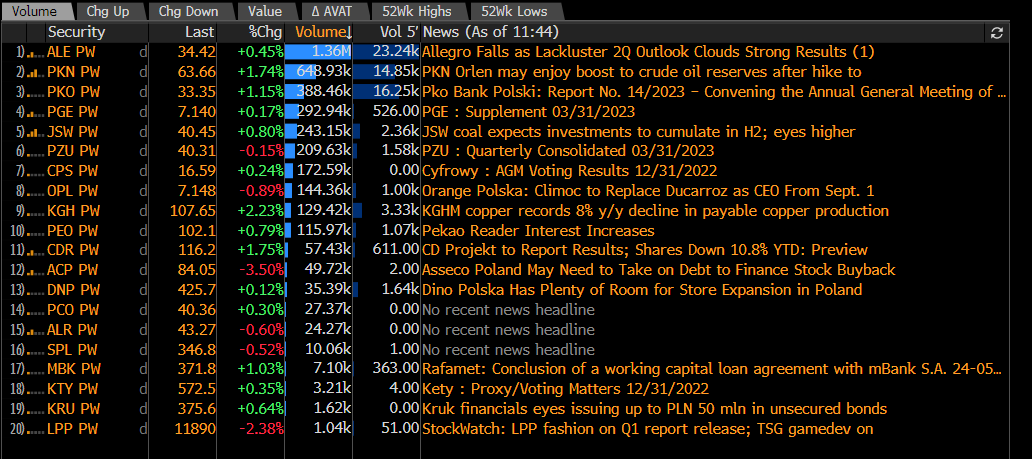Select the SPL PW security
Image resolution: width=1032 pixels, height=459 pixels.
[73, 349]
